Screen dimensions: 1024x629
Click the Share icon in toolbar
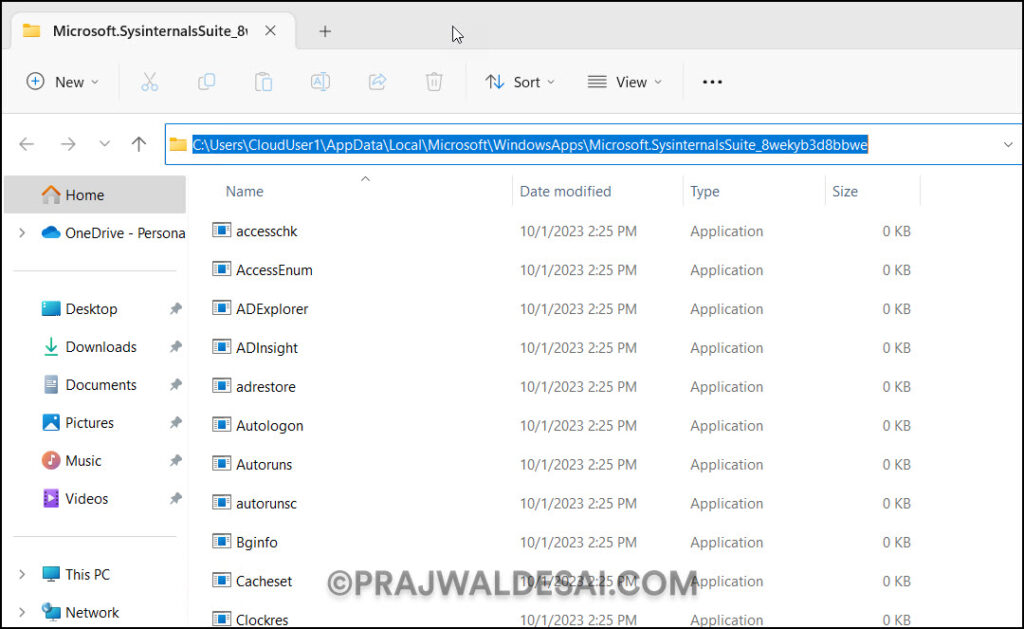(377, 82)
